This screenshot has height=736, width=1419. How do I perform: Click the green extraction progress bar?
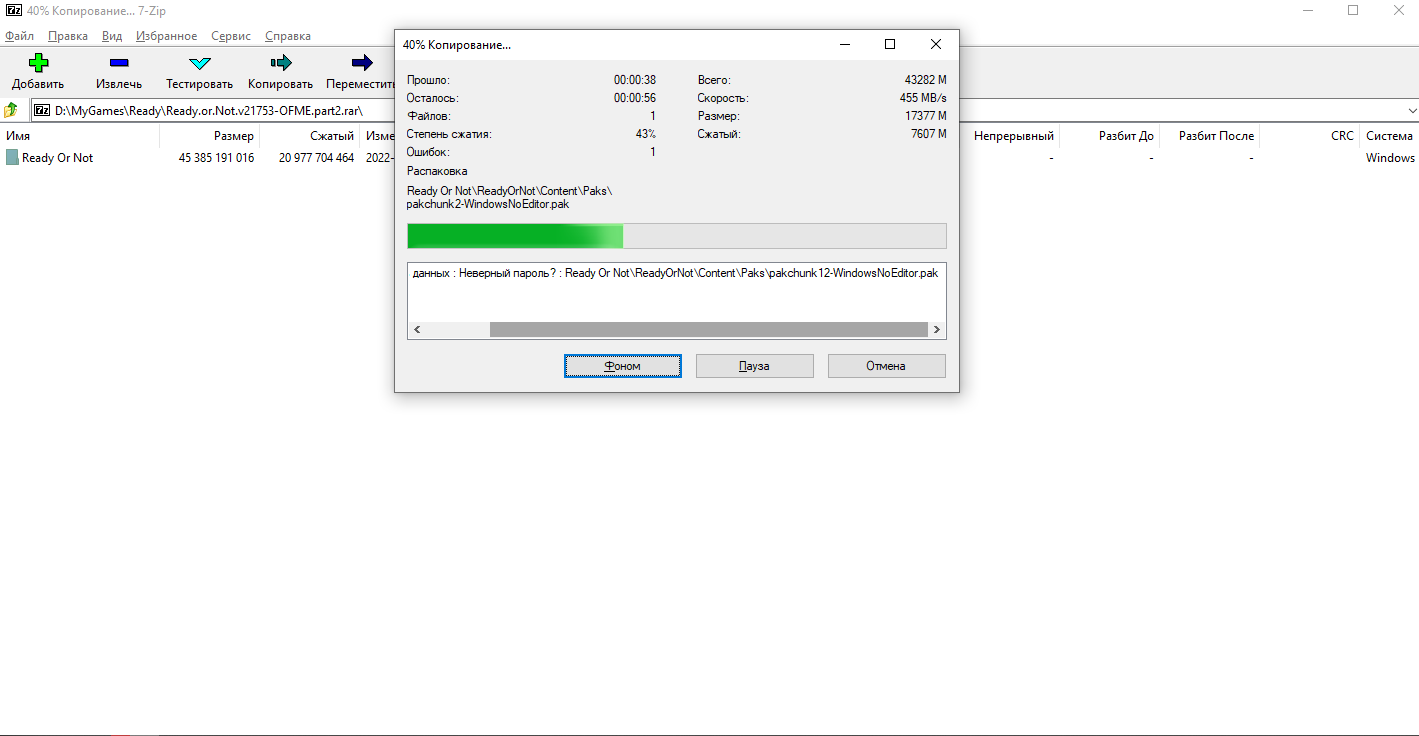coord(676,236)
